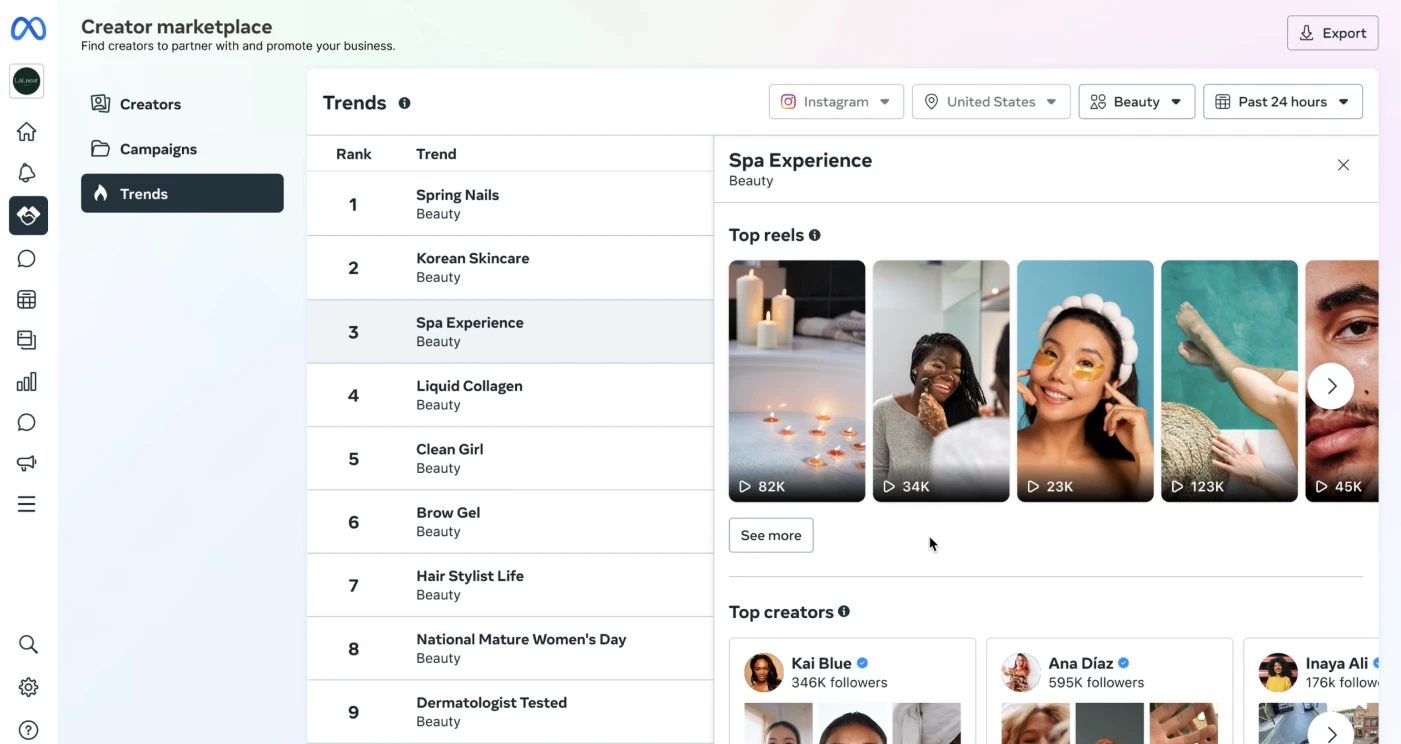Open the help question mark icon
The height and width of the screenshot is (744, 1401).
pyautogui.click(x=28, y=730)
